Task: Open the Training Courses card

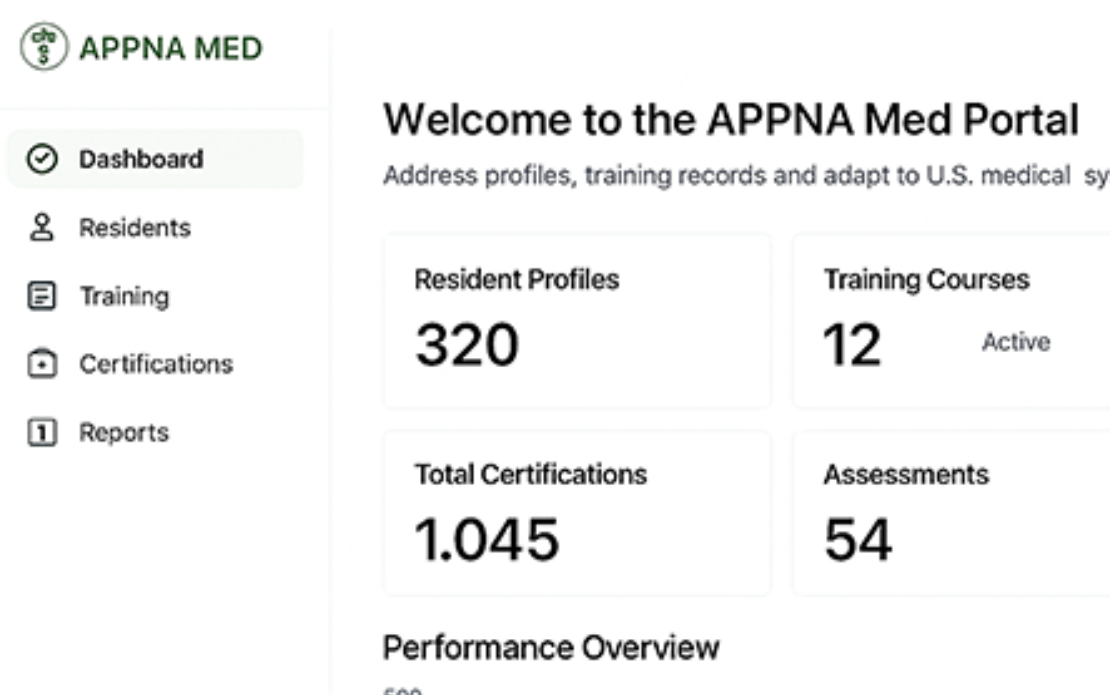Action: pyautogui.click(x=951, y=321)
